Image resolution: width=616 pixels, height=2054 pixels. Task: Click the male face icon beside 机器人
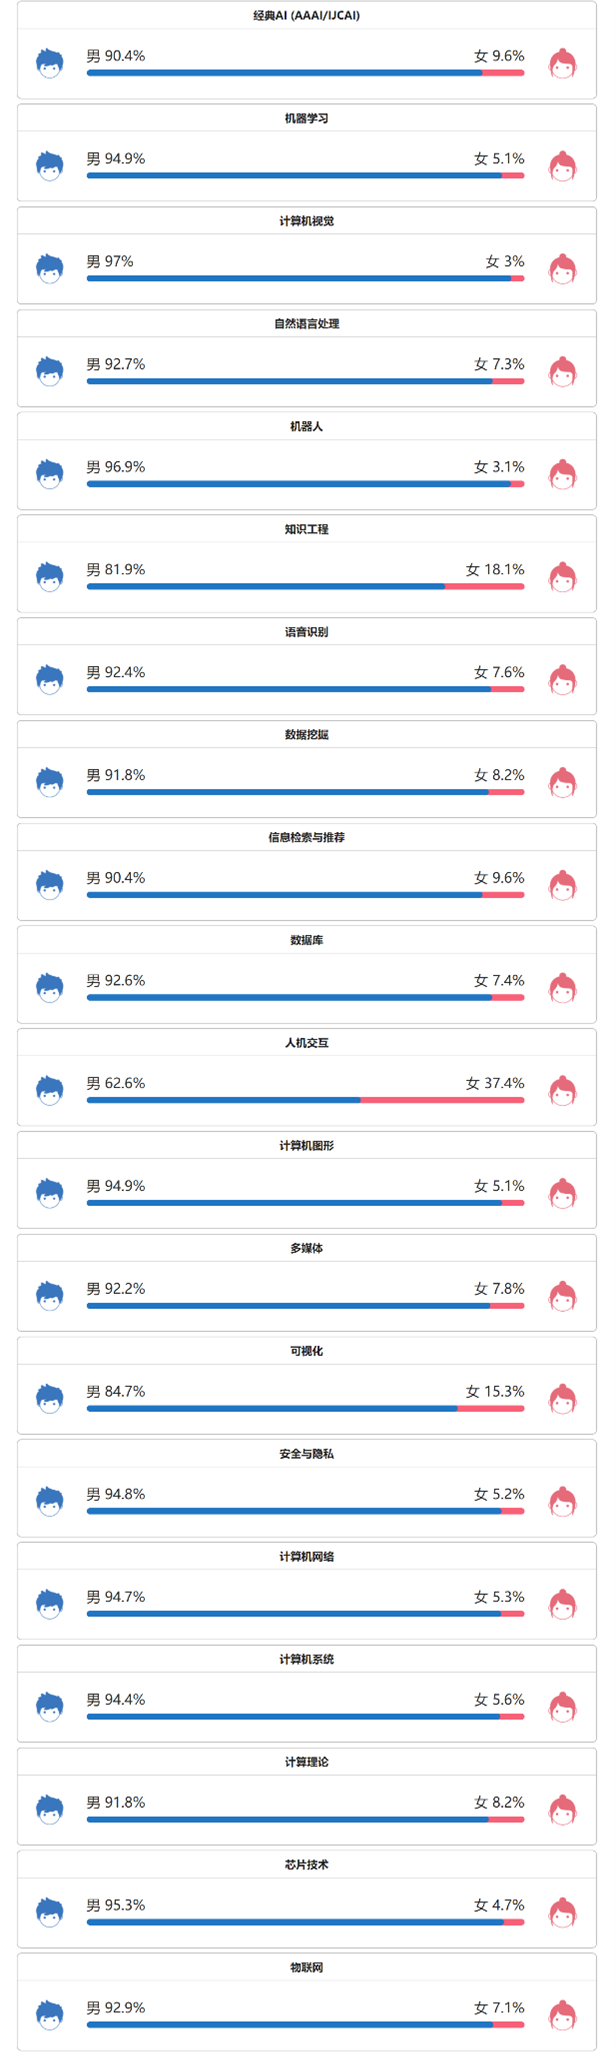point(50,473)
